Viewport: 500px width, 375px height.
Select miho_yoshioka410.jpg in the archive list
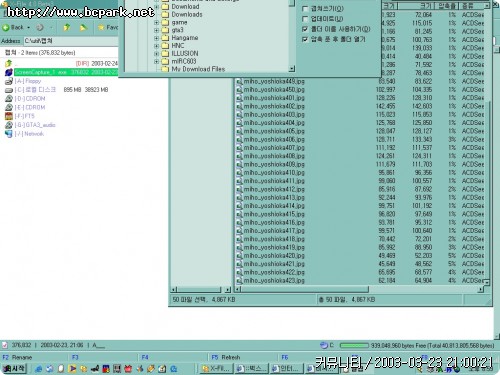[274, 173]
